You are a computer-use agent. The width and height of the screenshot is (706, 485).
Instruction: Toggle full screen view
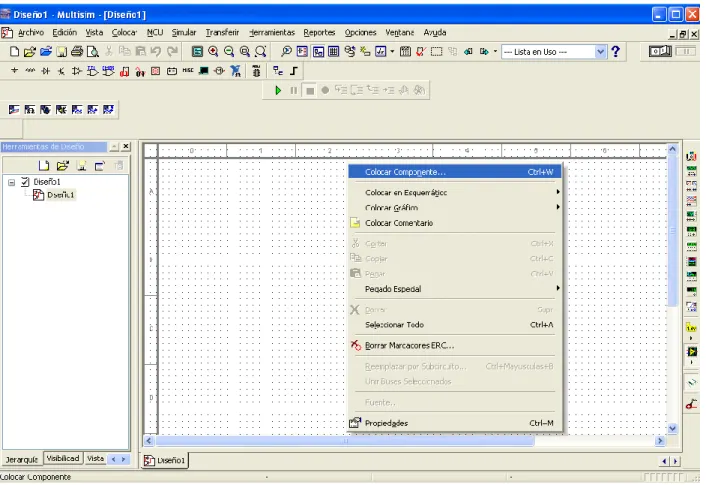coord(197,52)
